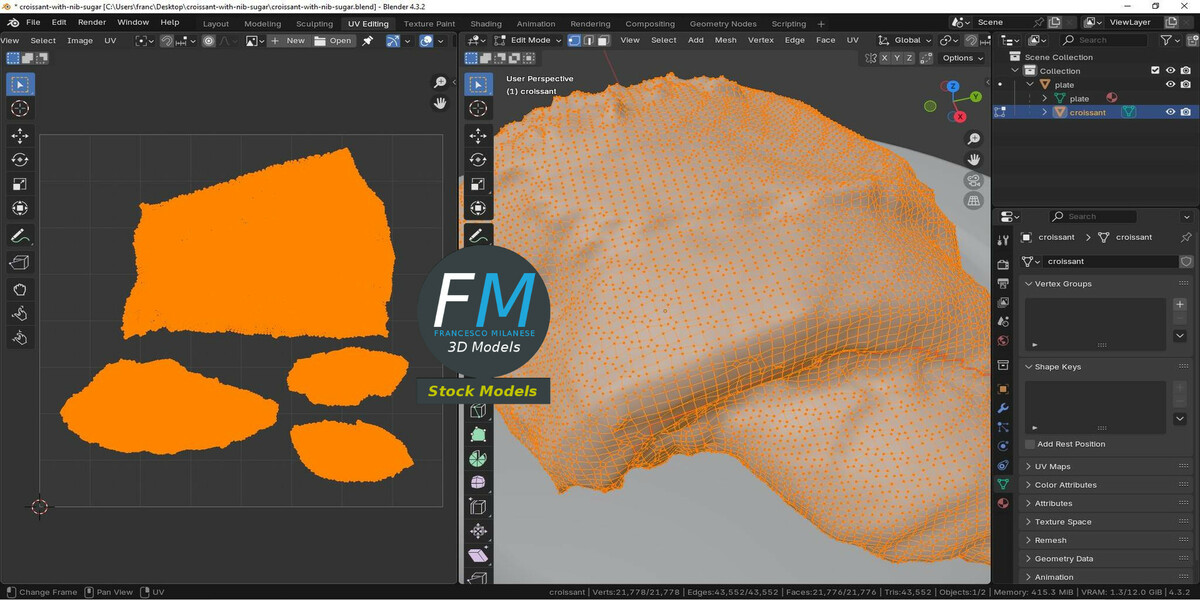Expand the croissant row in the outliner
Viewport: 1200px width, 600px height.
pyautogui.click(x=1045, y=112)
